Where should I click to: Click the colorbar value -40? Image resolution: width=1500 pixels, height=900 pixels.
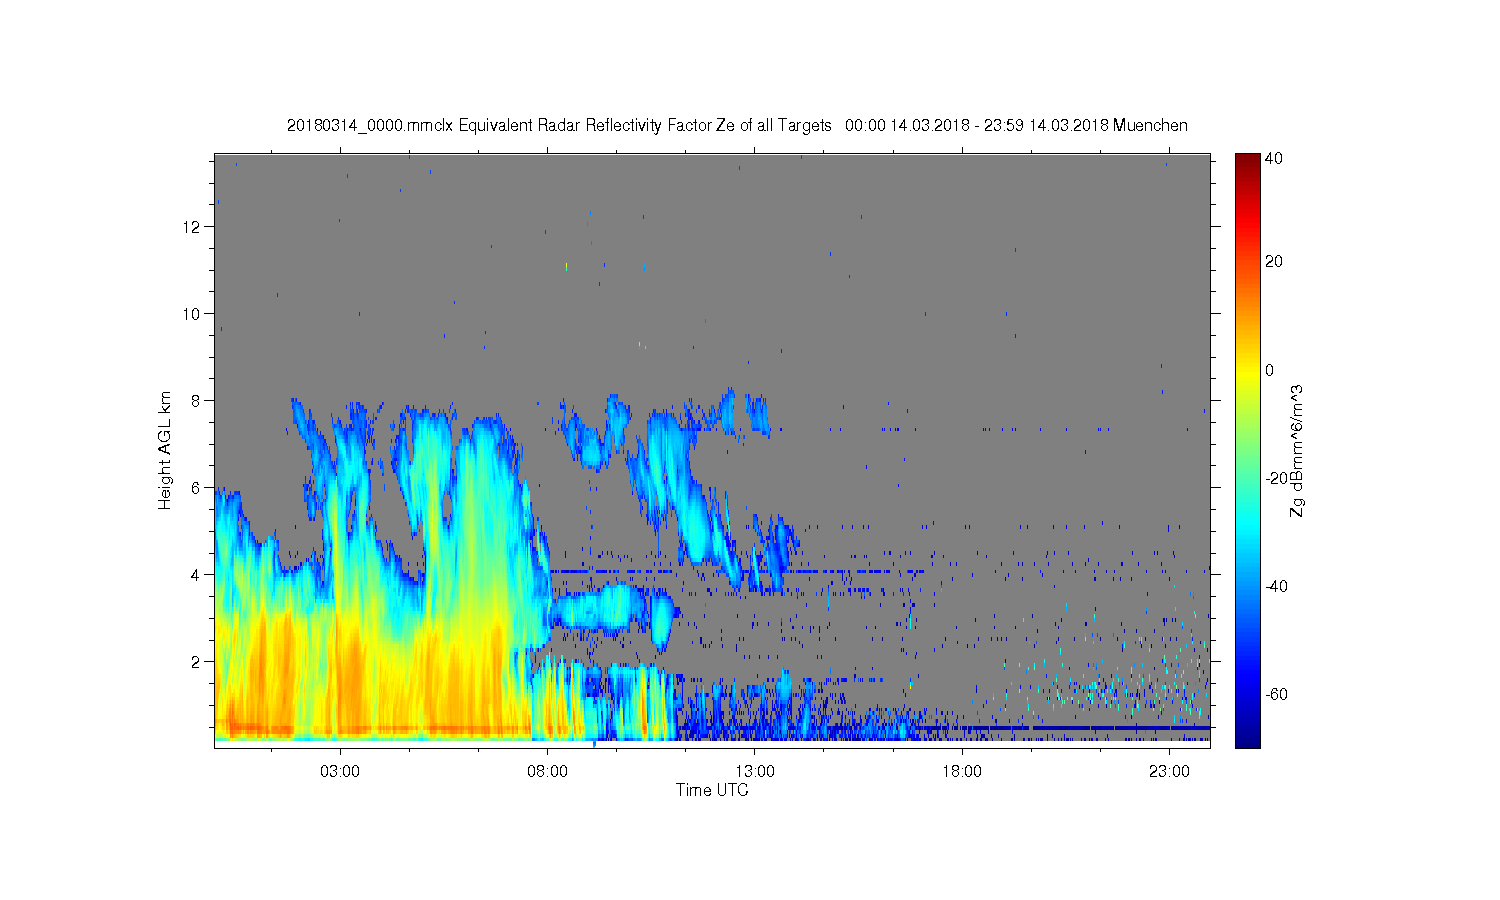1277,586
